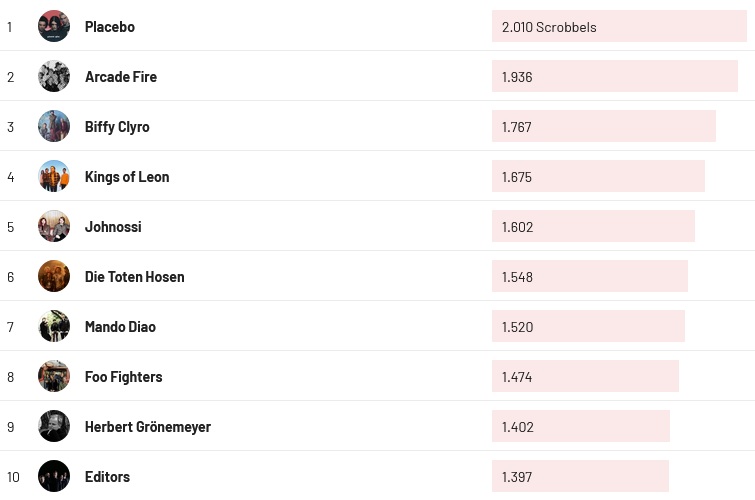Image resolution: width=755 pixels, height=500 pixels.
Task: Click the 2.010 Scrobbels bar
Action: pos(619,27)
